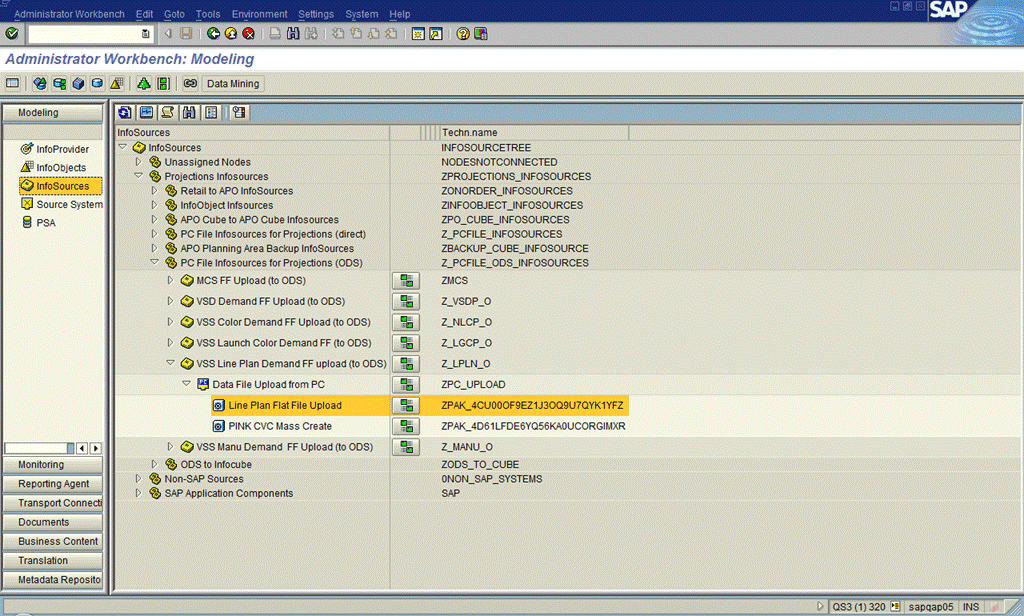
Task: Collapse the Projections Infosources node
Action: [x=138, y=176]
